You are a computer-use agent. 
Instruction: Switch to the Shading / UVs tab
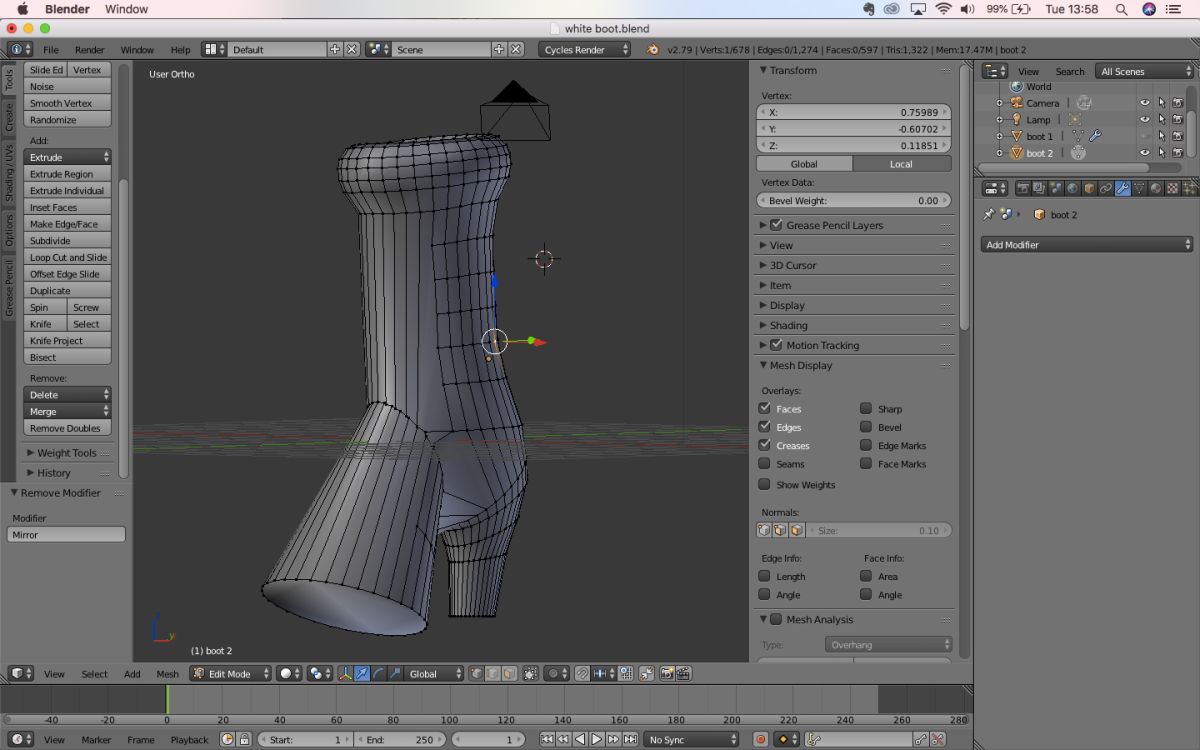(x=9, y=173)
